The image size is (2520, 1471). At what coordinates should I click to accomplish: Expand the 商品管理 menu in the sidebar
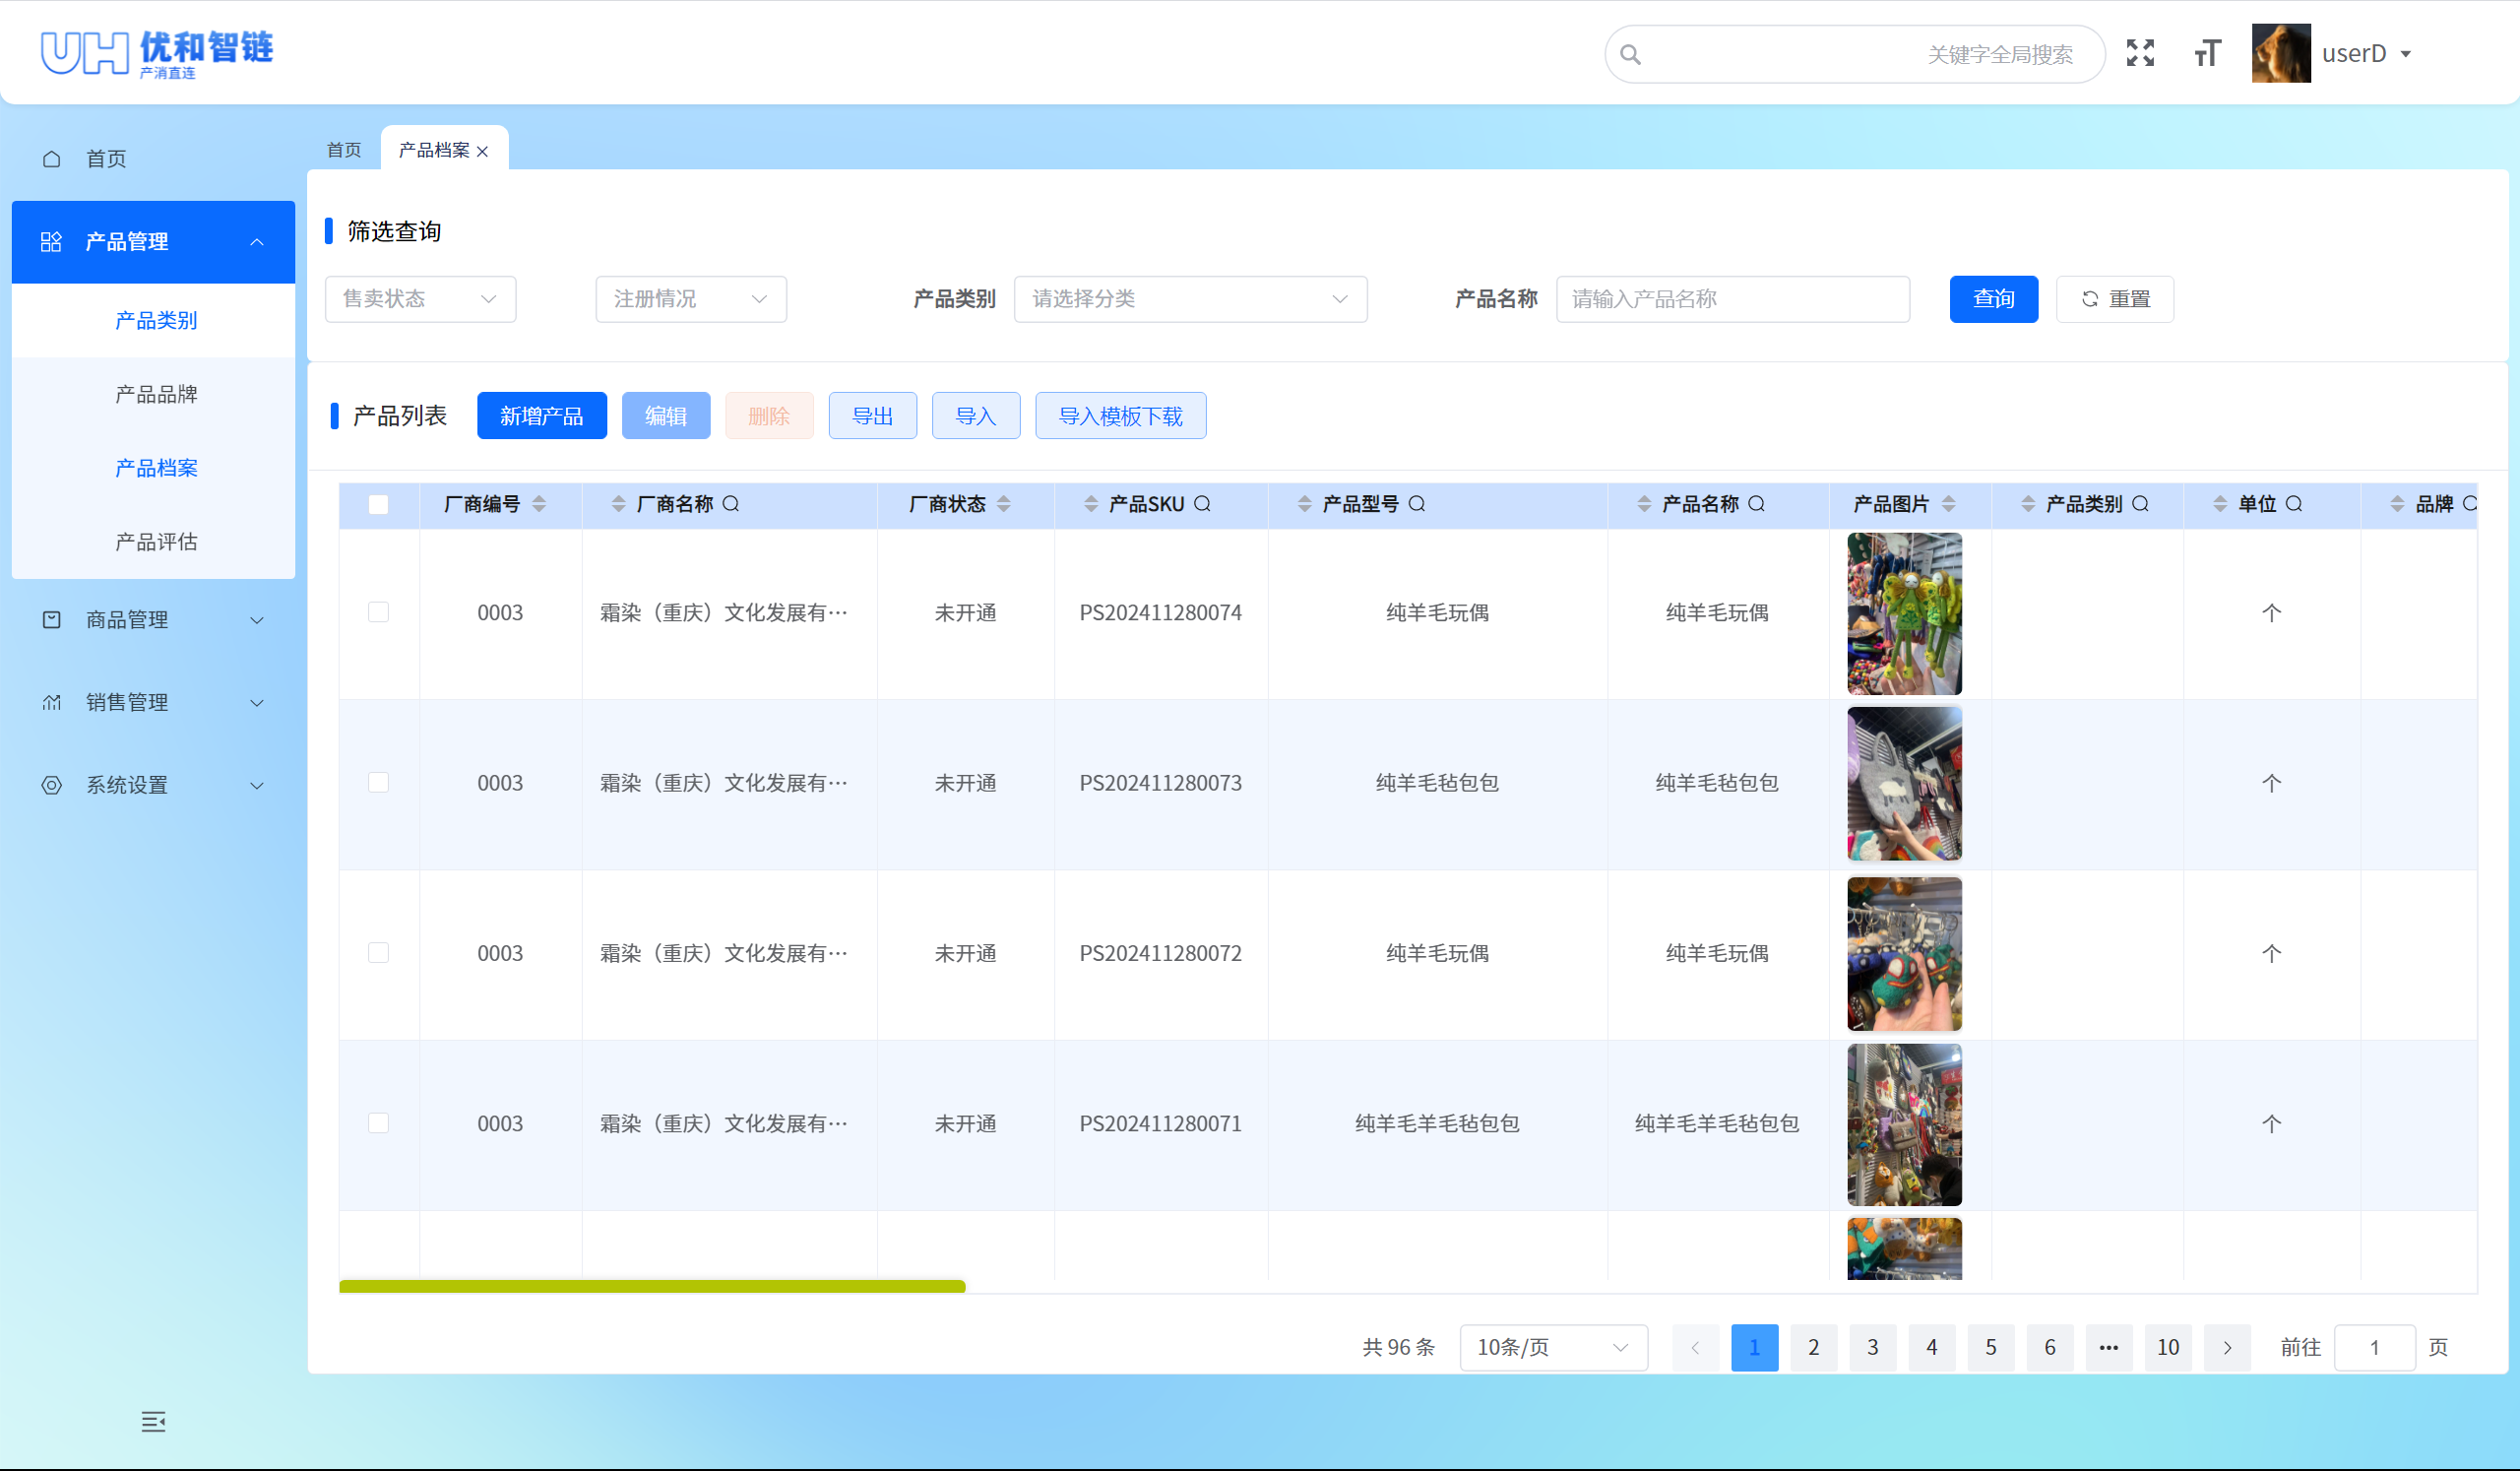[x=126, y=619]
